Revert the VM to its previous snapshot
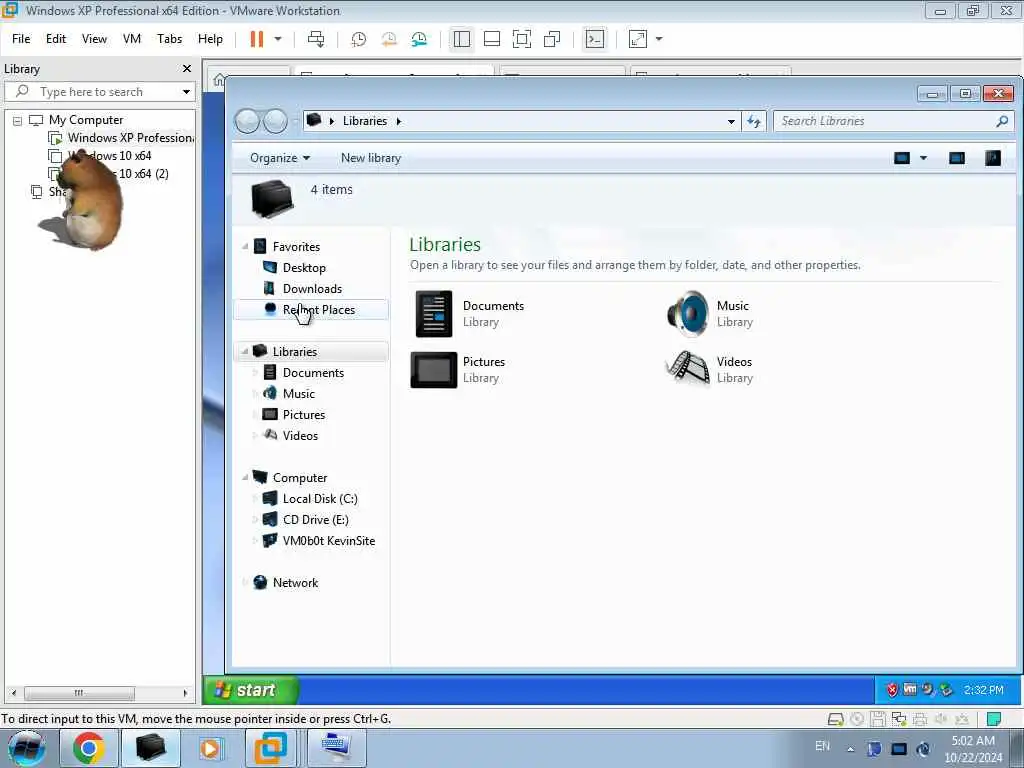Image resolution: width=1024 pixels, height=768 pixels. click(389, 39)
